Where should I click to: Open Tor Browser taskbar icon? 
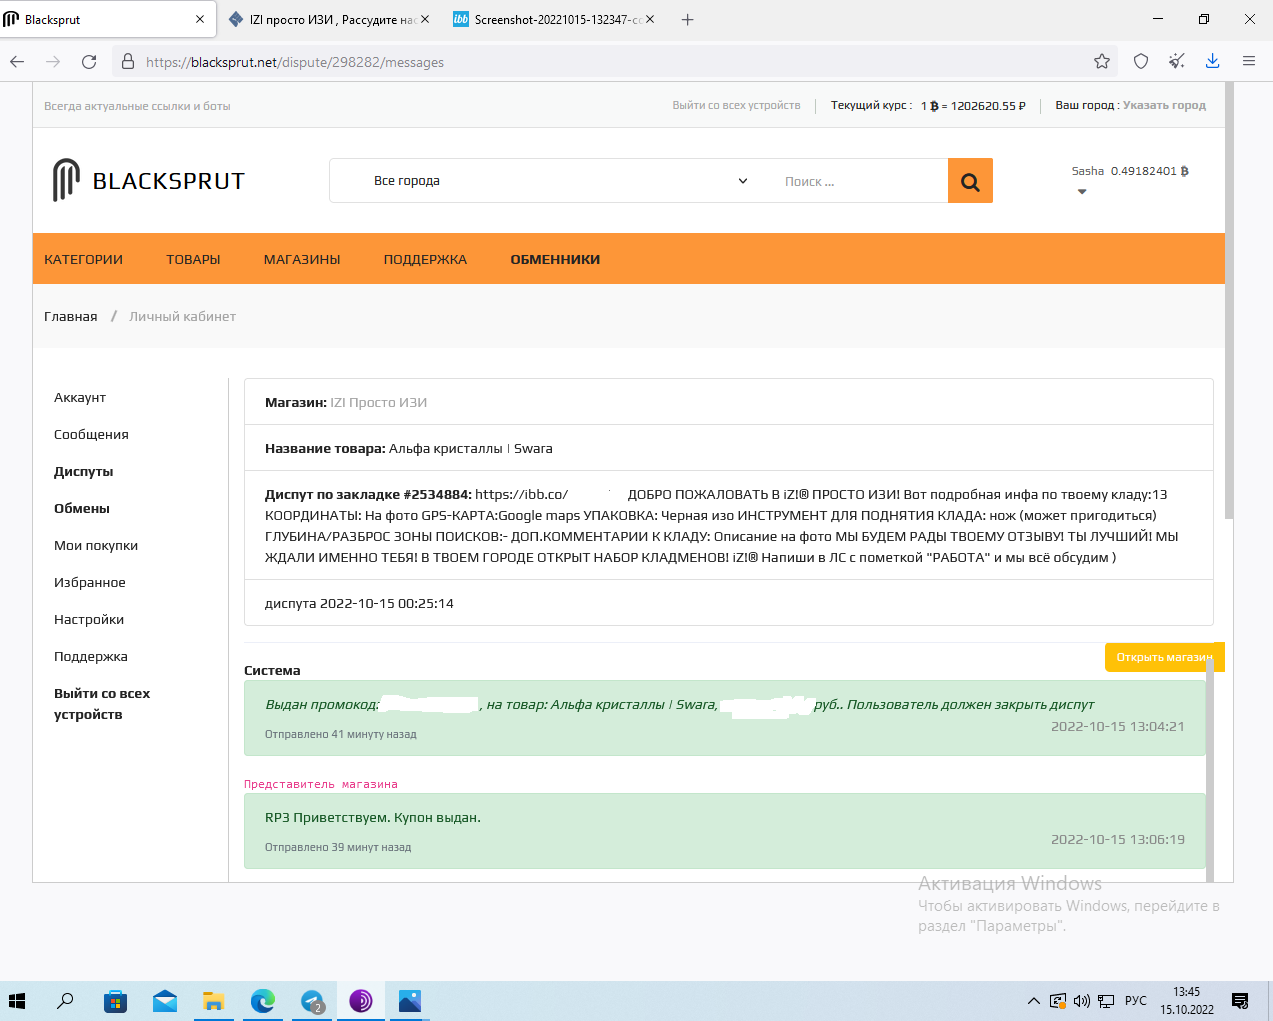pyautogui.click(x=361, y=1001)
